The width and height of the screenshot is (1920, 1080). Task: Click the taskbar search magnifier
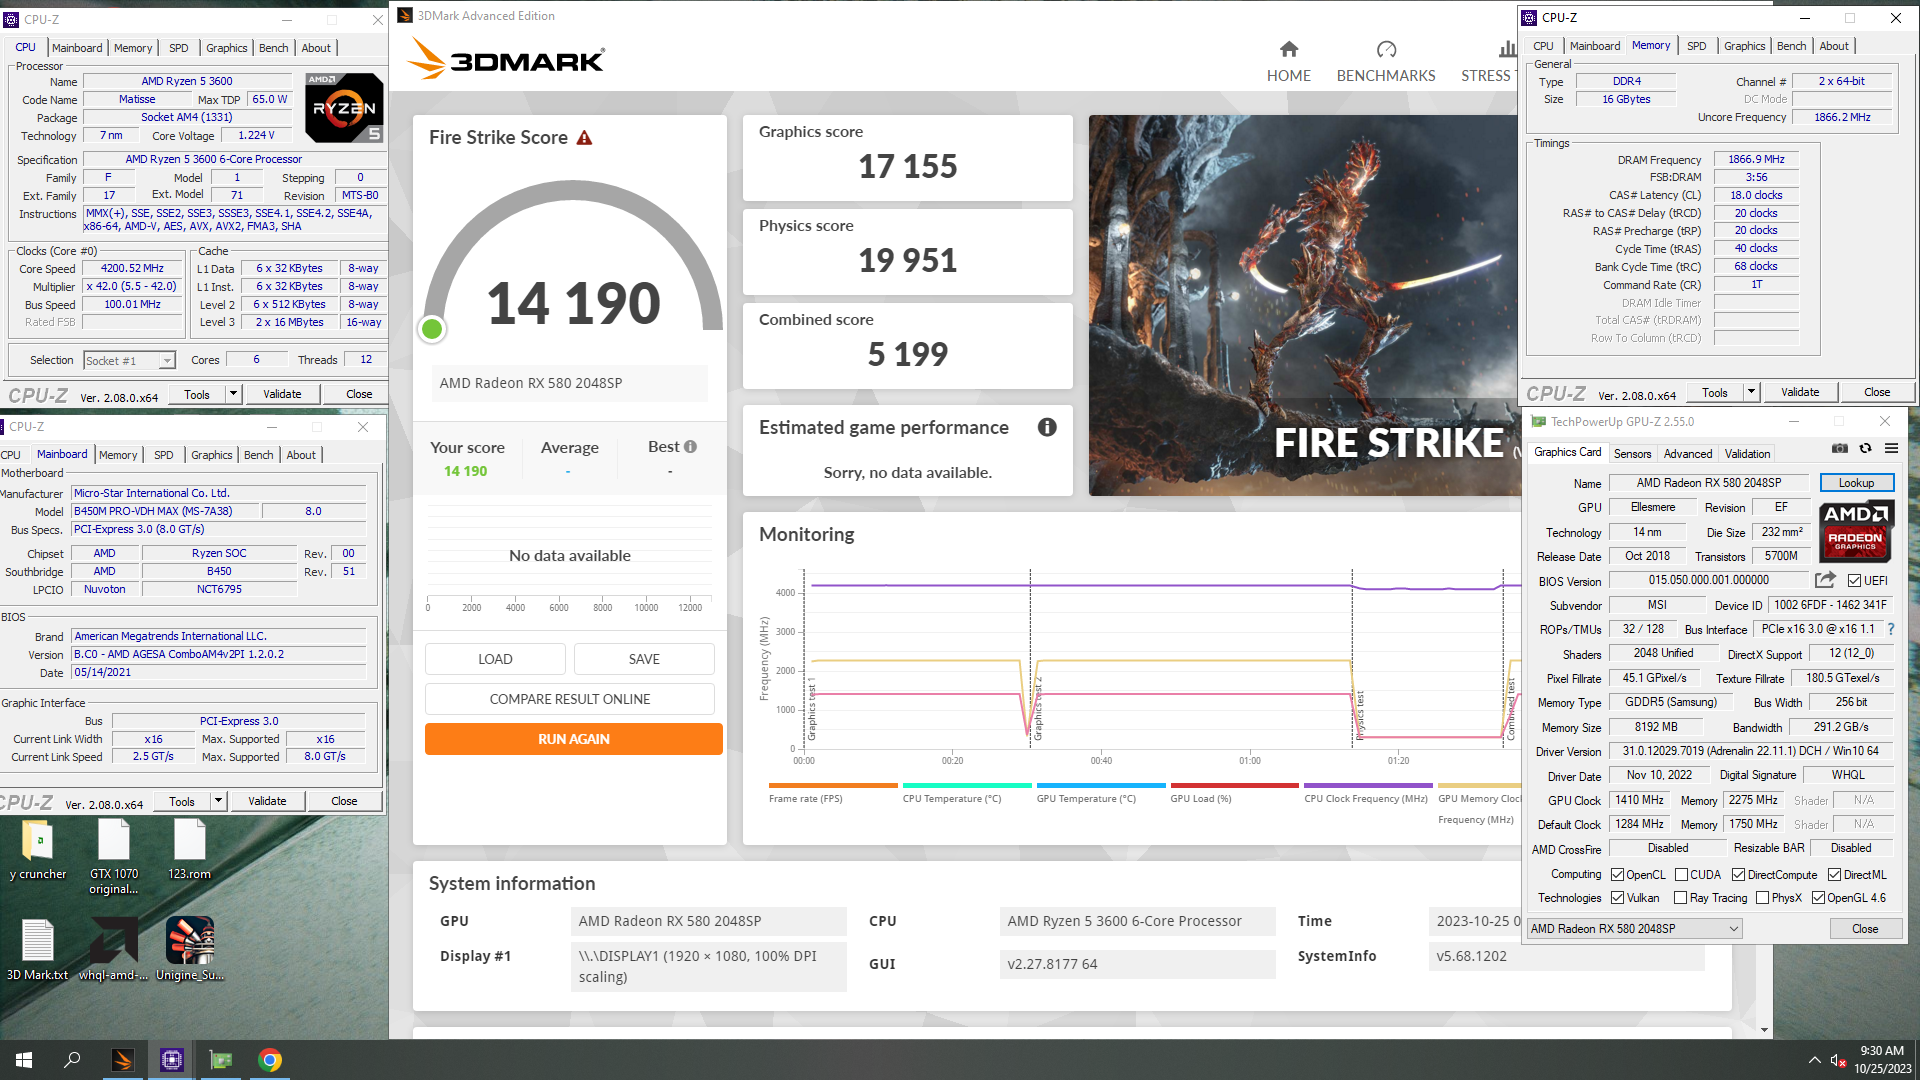pyautogui.click(x=72, y=1060)
